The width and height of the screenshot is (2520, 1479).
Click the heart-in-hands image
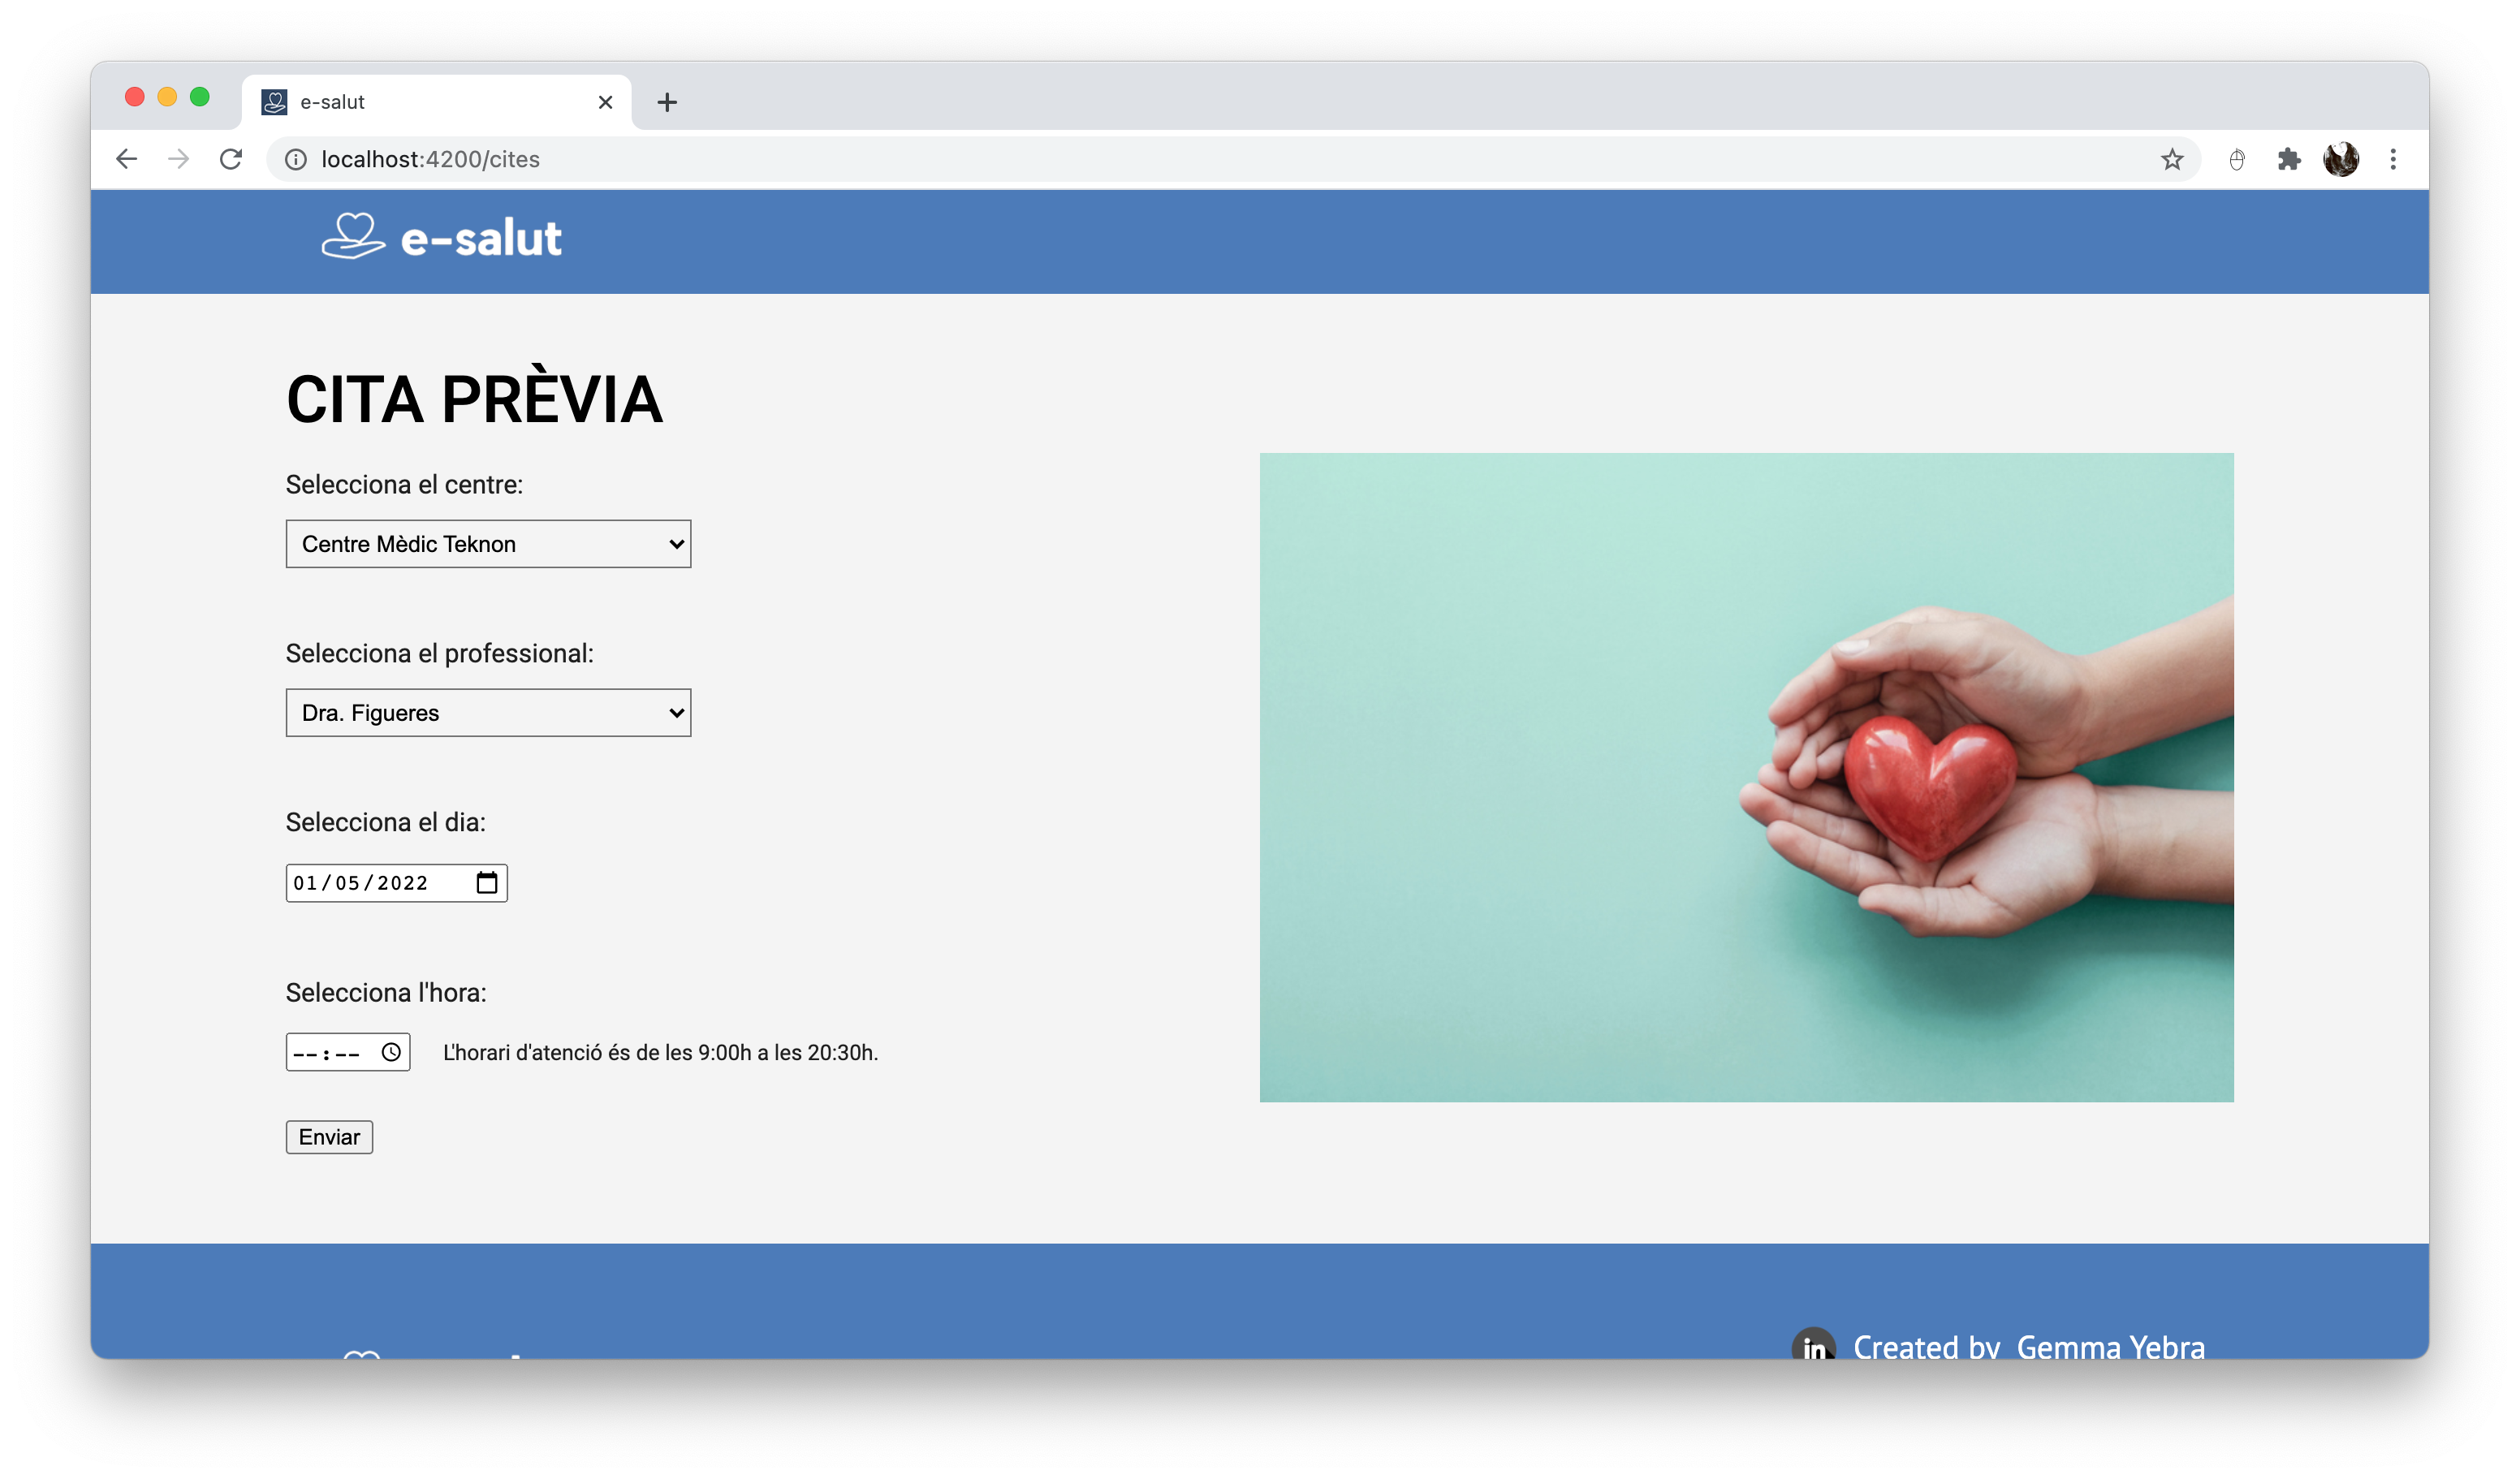point(1746,777)
